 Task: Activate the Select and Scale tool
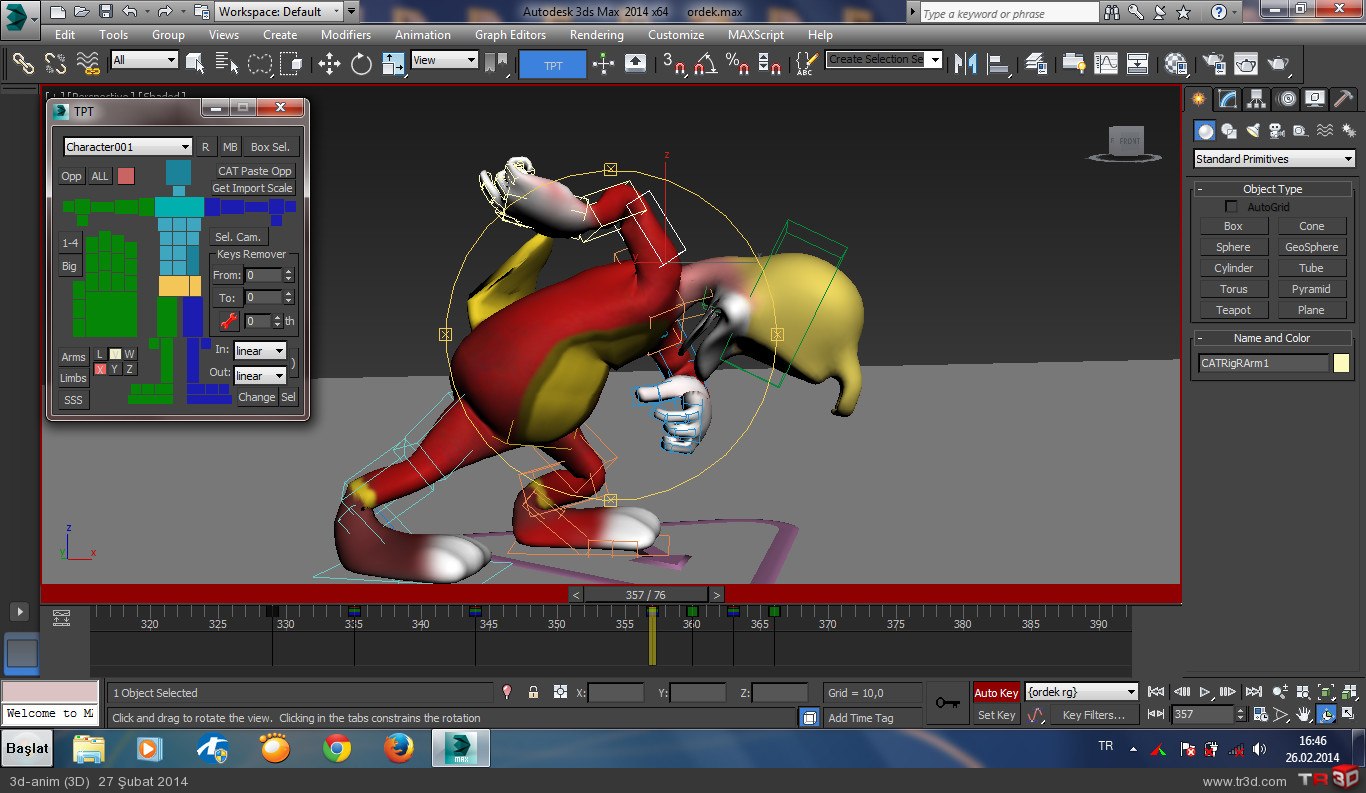(x=392, y=63)
